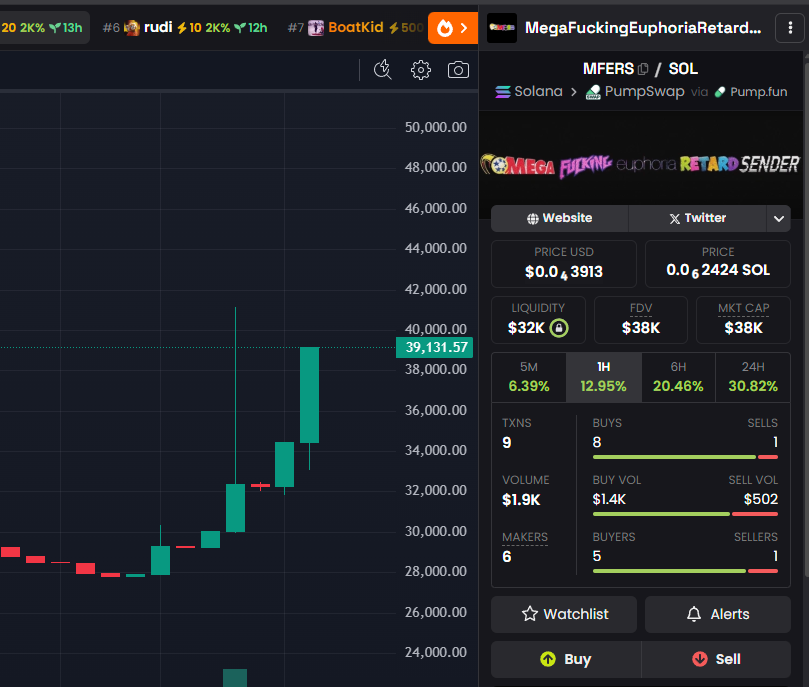Select the 5M timeframe tab
Viewport: 809px width, 687px height.
(529, 377)
